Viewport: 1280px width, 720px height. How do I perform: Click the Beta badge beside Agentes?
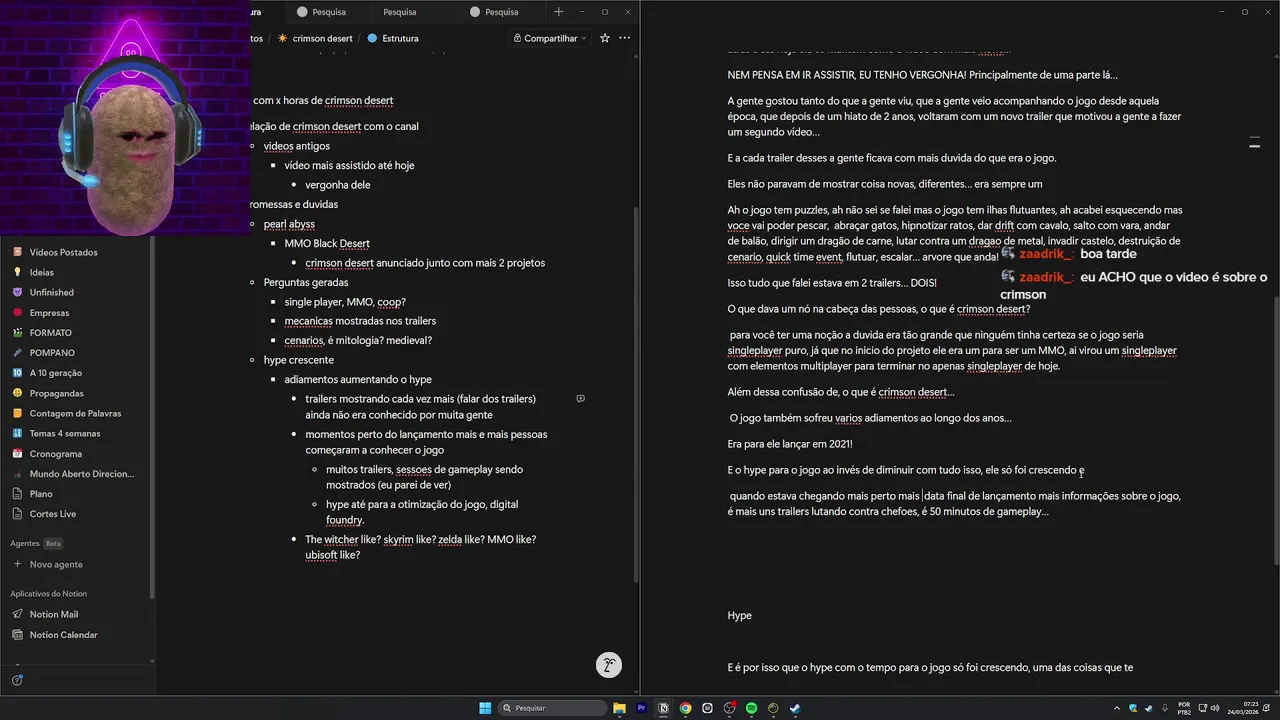point(53,543)
